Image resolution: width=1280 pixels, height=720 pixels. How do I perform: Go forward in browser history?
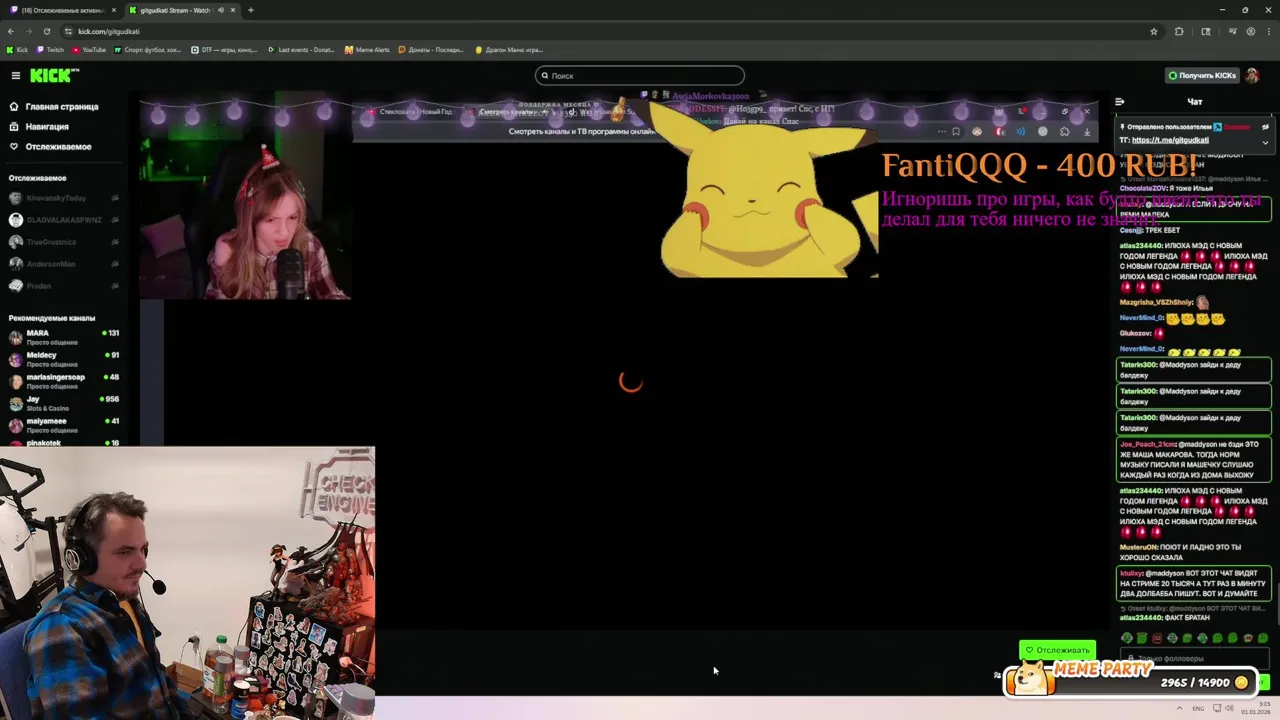pyautogui.click(x=29, y=31)
